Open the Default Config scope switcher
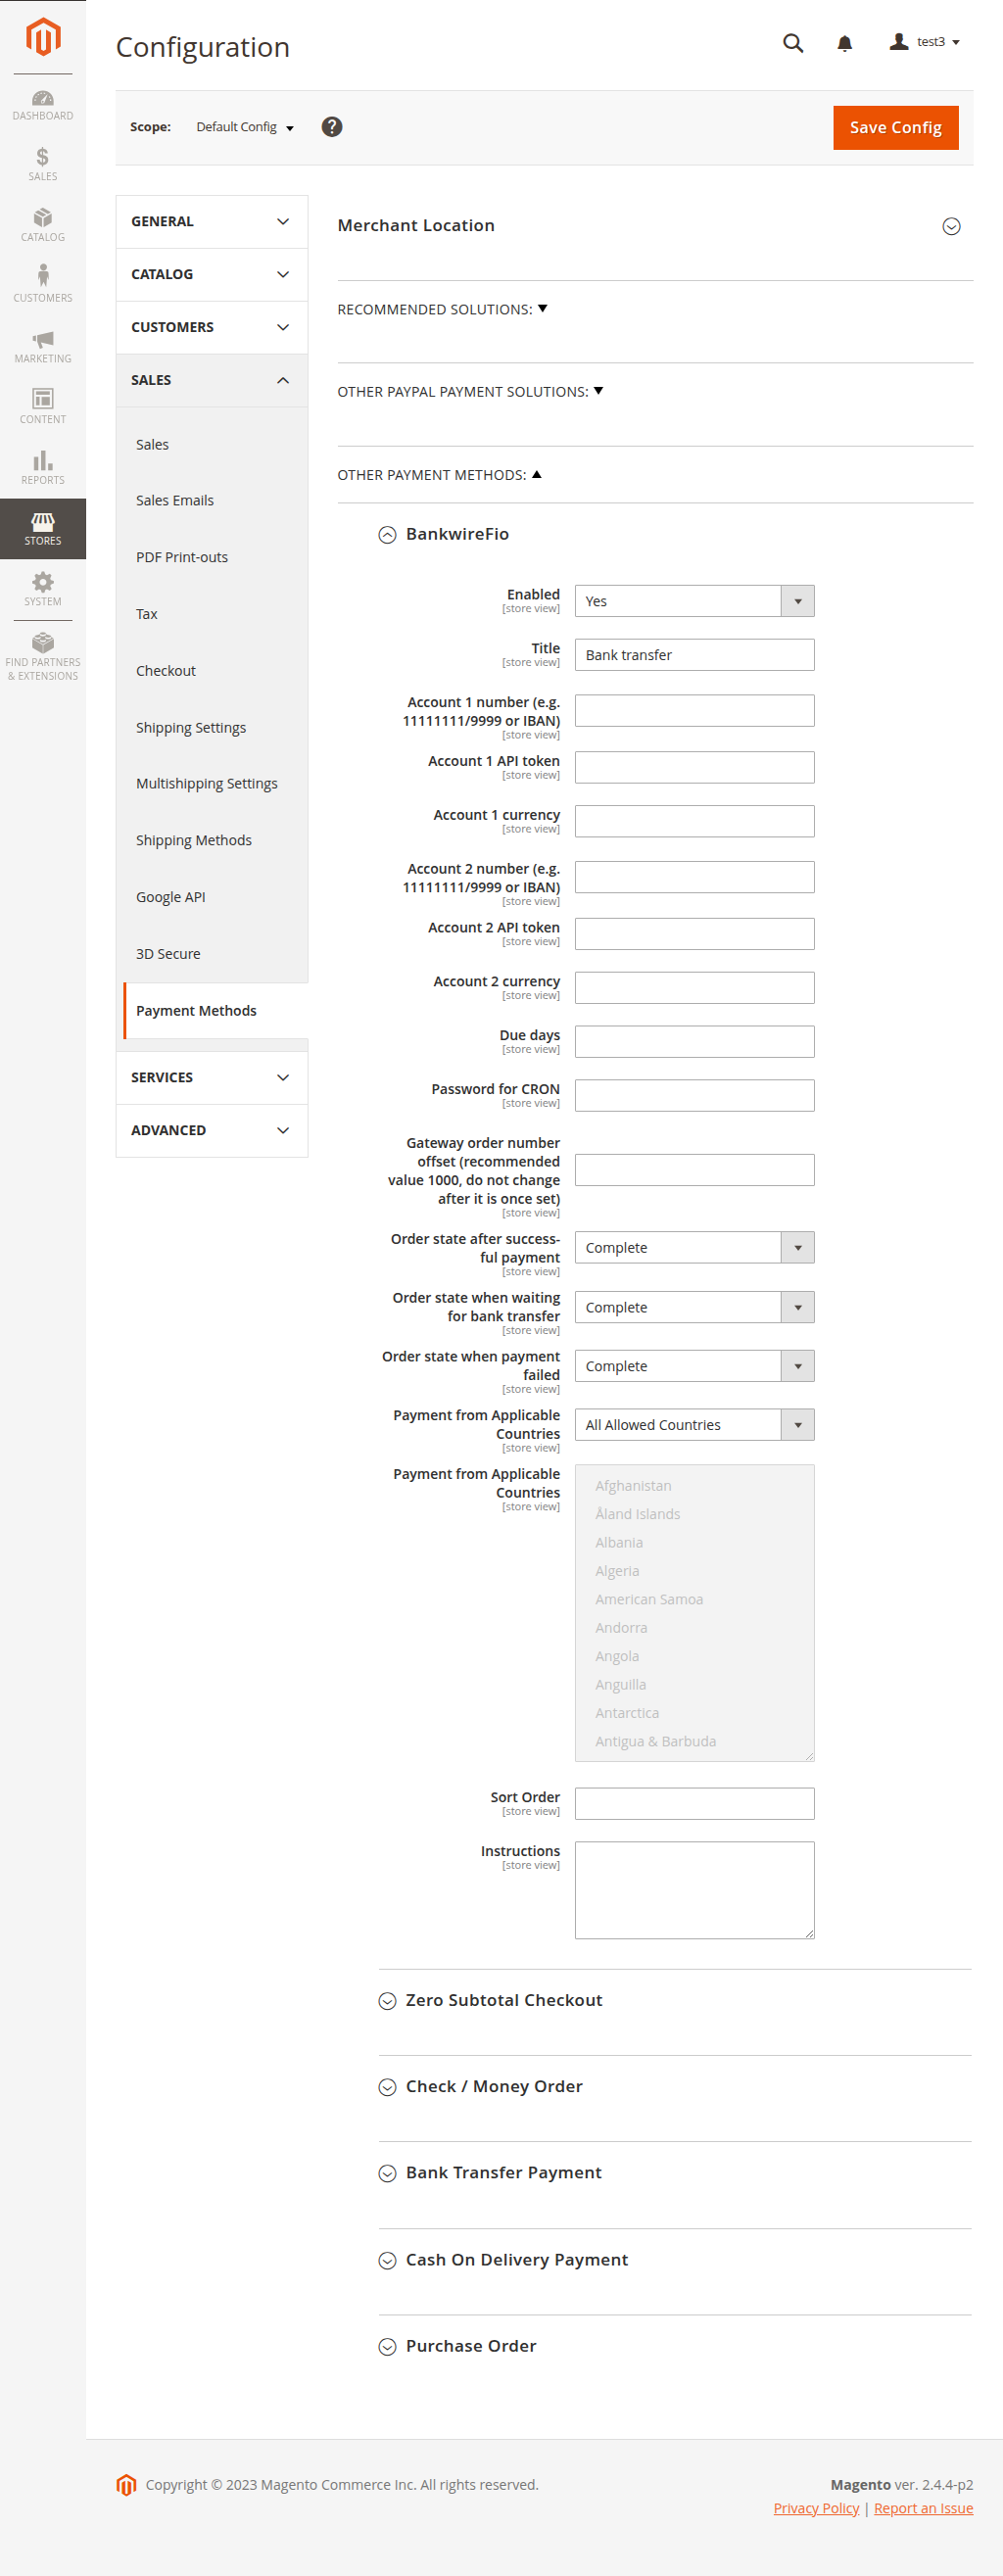Image resolution: width=1003 pixels, height=2576 pixels. 244,127
